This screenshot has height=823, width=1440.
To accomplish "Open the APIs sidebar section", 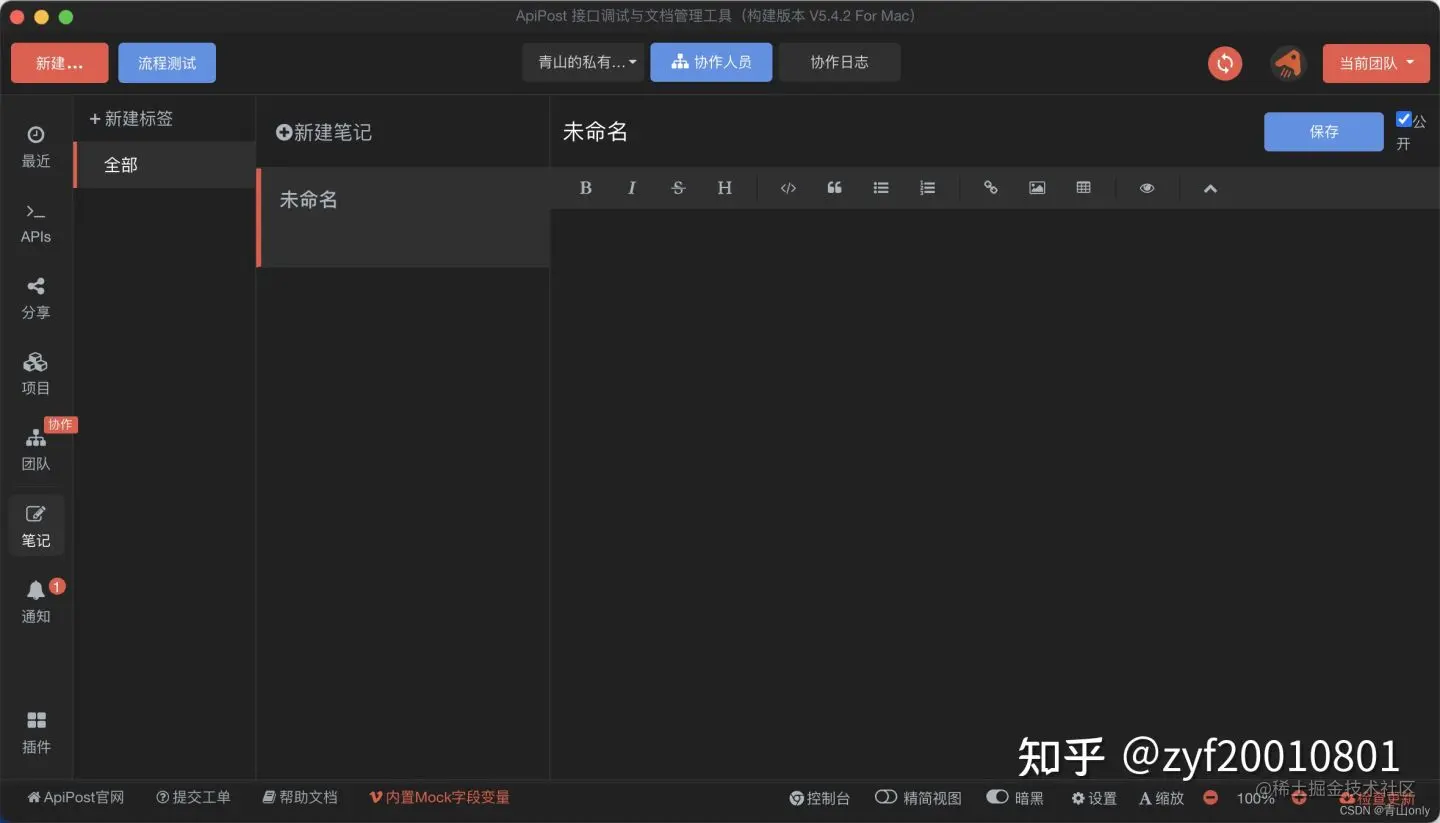I will coord(36,223).
